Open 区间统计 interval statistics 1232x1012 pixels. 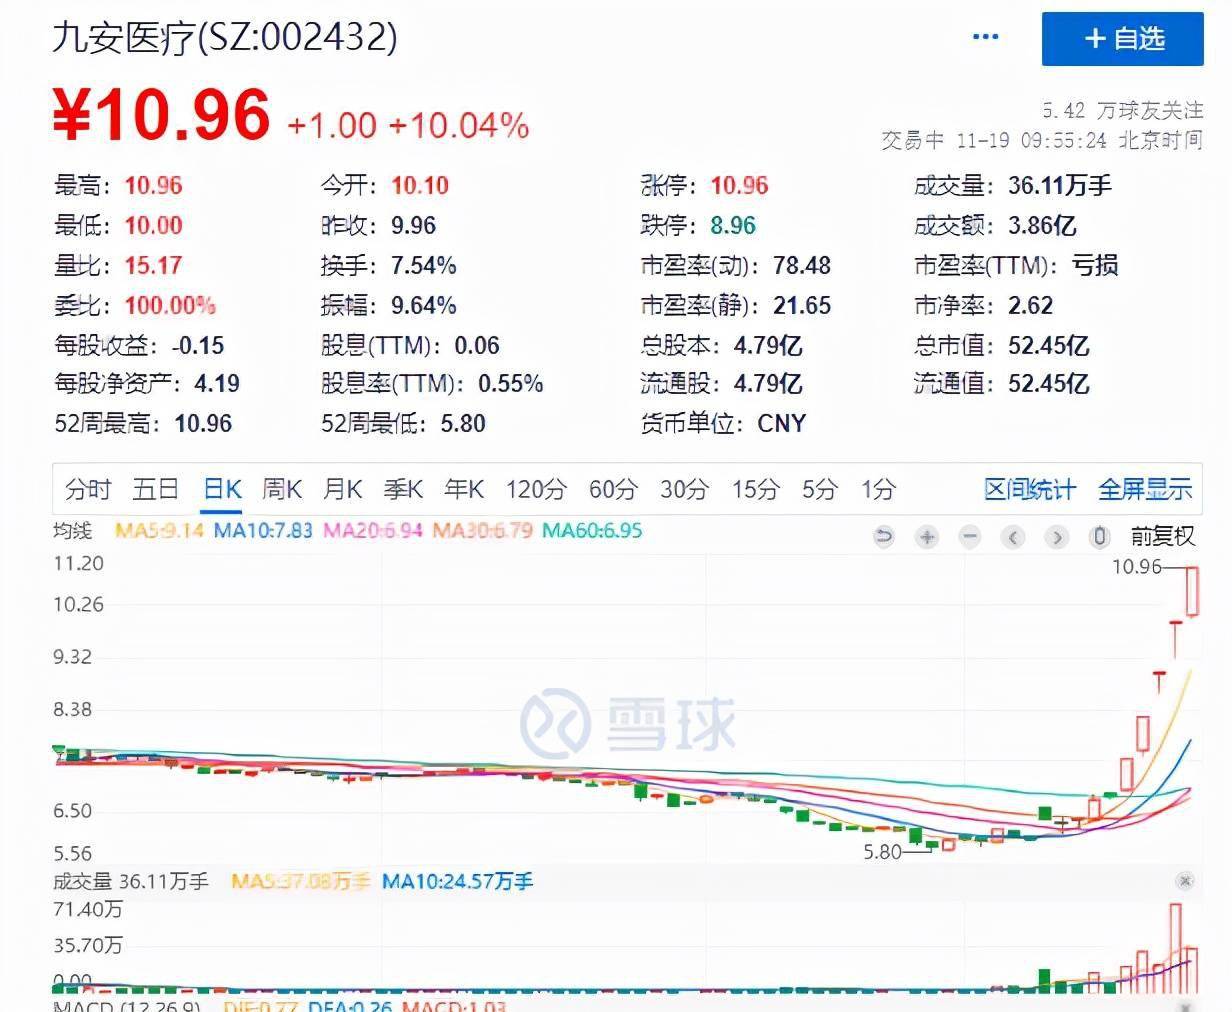tap(1029, 490)
